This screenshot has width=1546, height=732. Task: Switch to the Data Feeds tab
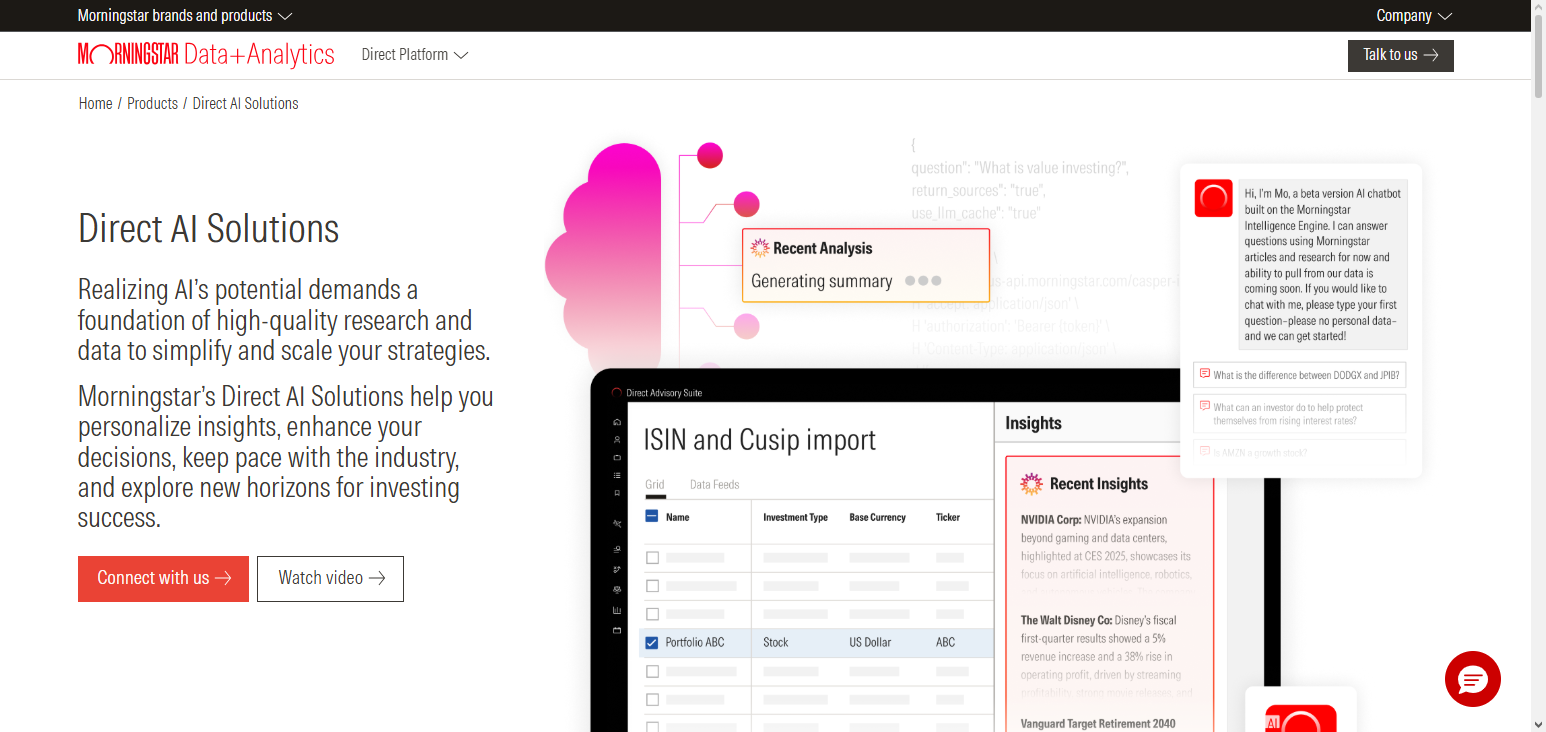[x=712, y=484]
